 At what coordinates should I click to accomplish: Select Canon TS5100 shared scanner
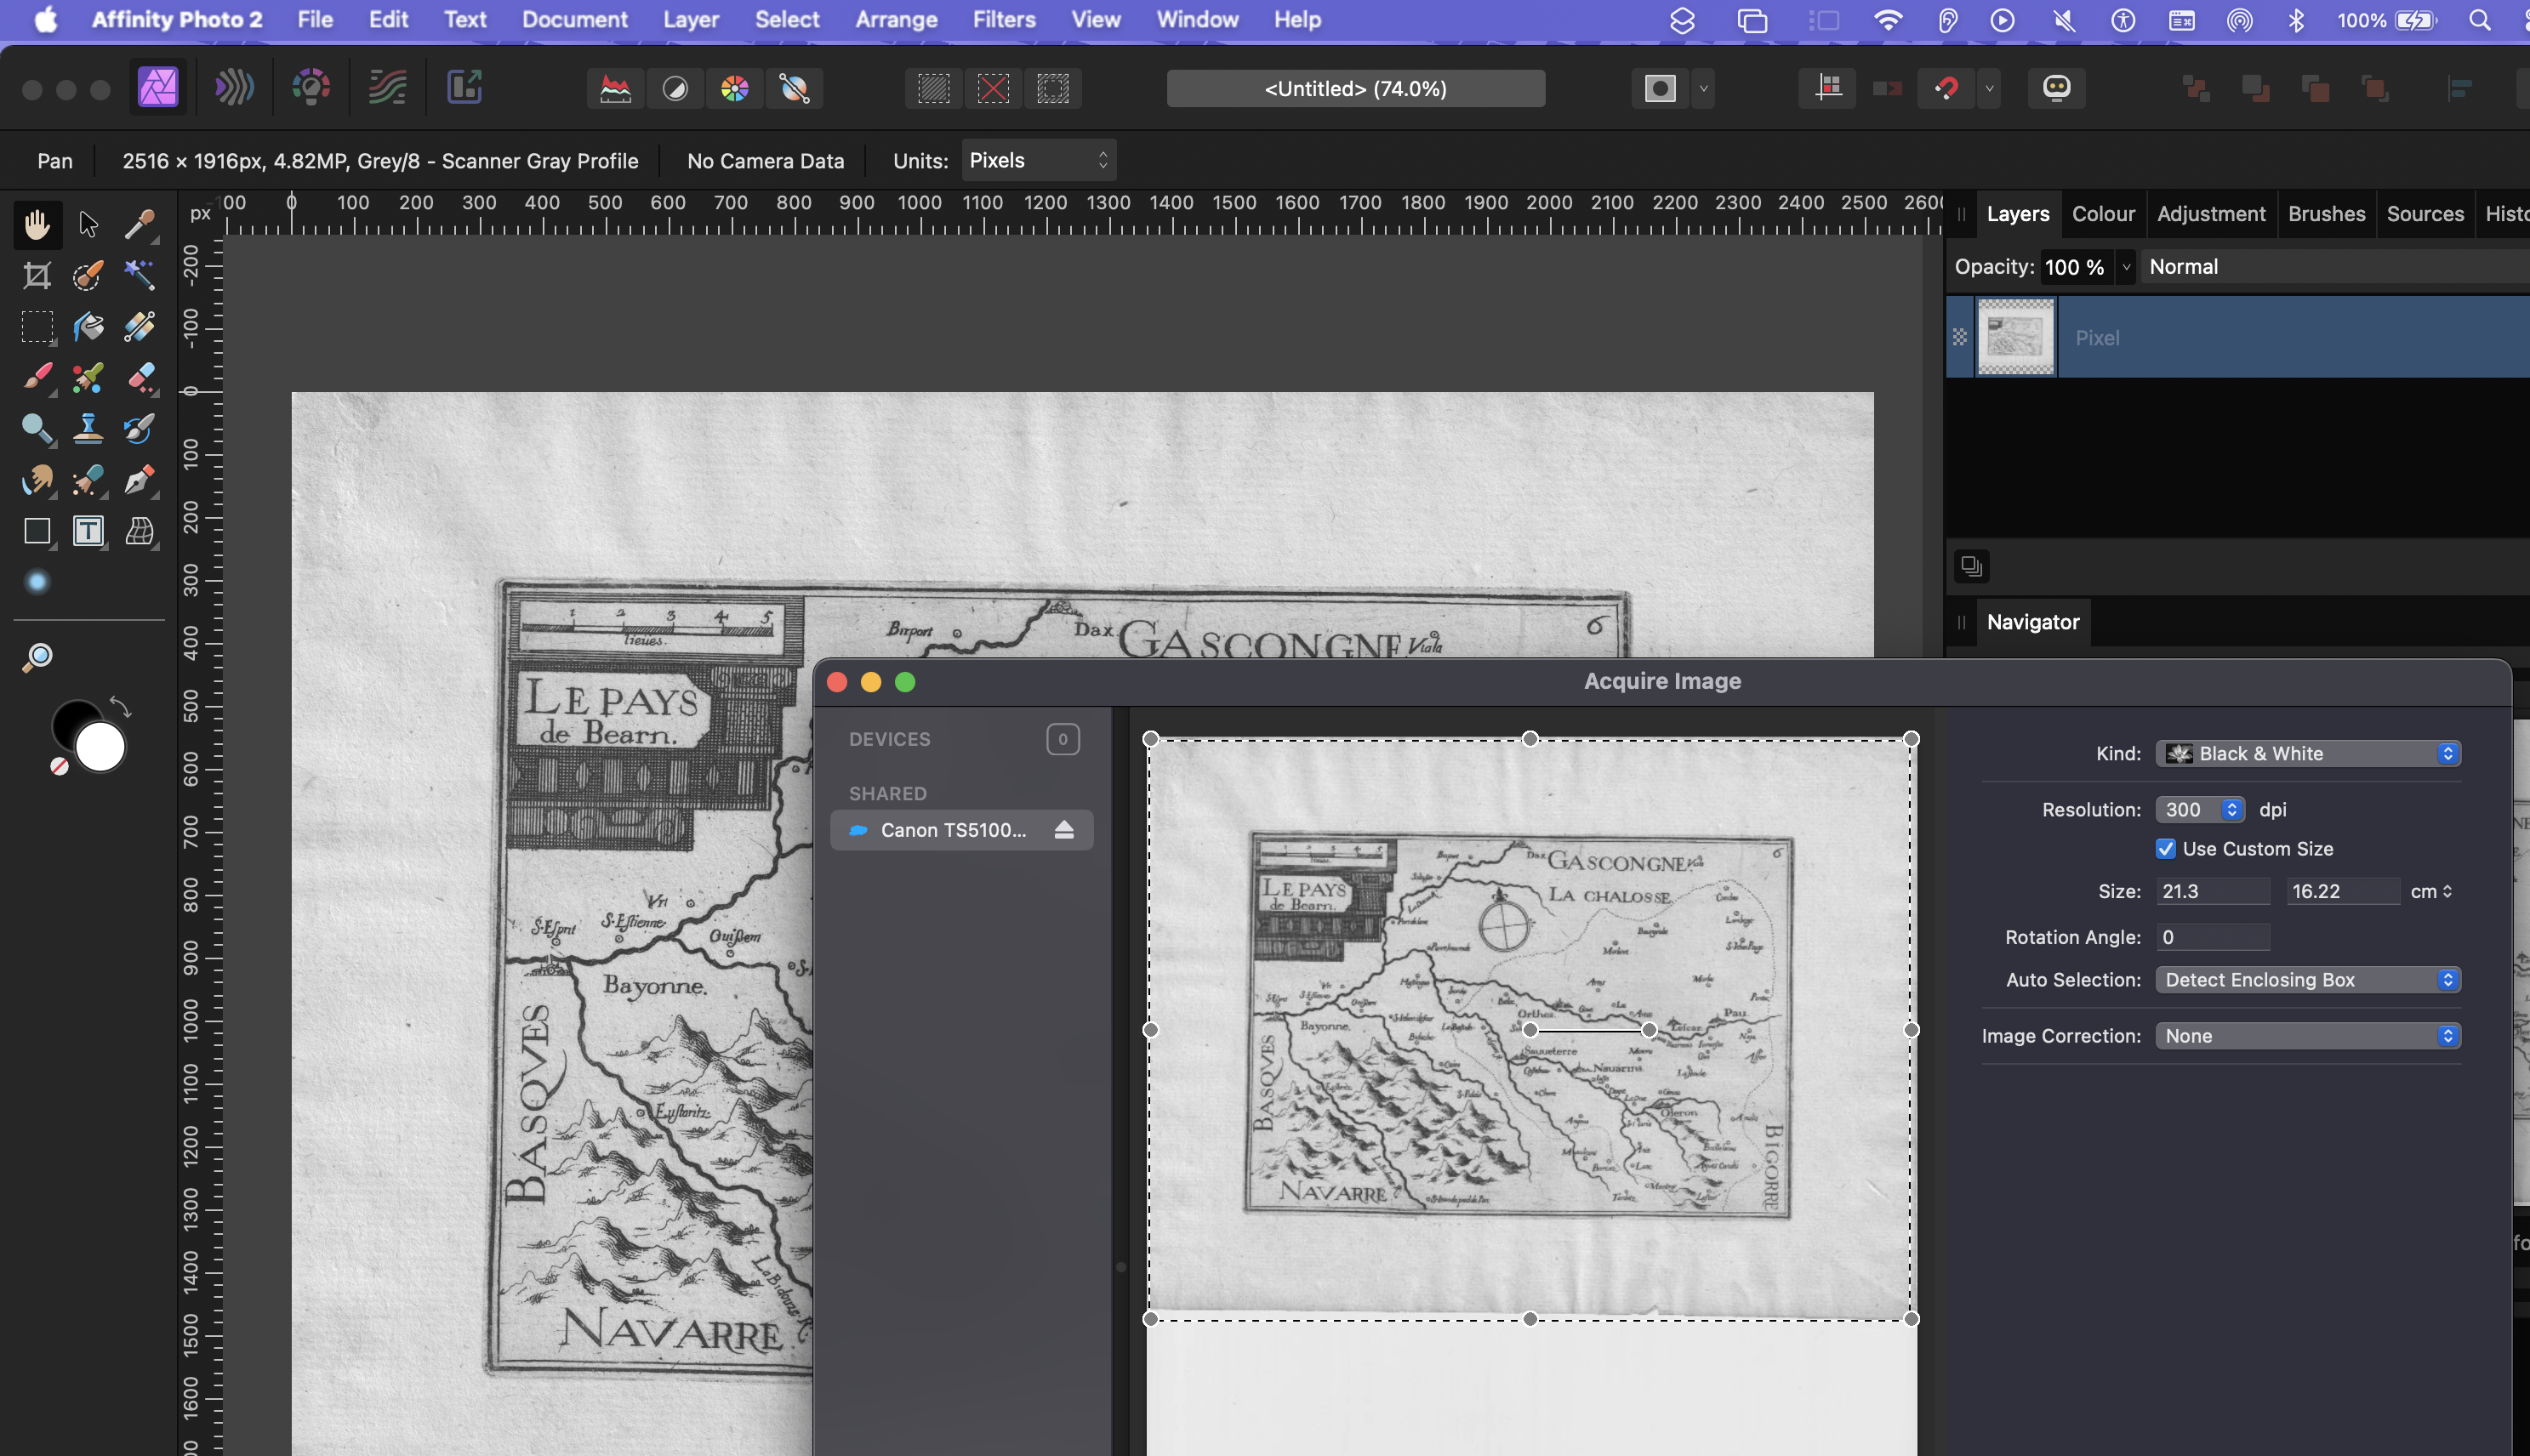pyautogui.click(x=961, y=830)
